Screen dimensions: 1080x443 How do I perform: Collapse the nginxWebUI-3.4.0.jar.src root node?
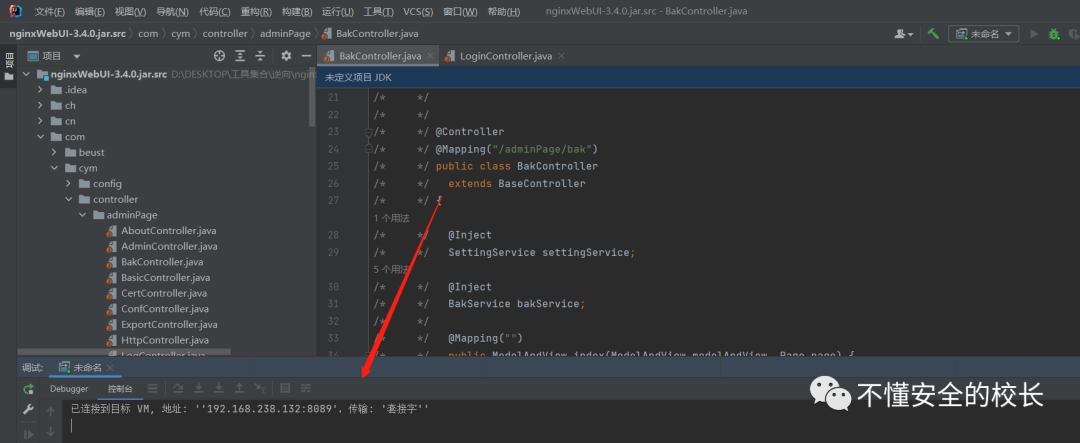click(x=26, y=74)
